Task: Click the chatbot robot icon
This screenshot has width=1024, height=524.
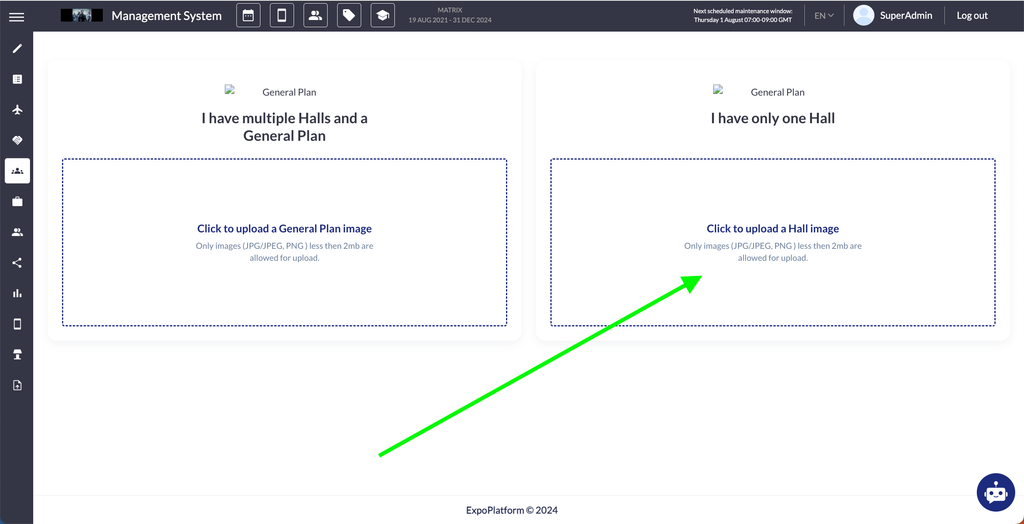Action: point(995,492)
